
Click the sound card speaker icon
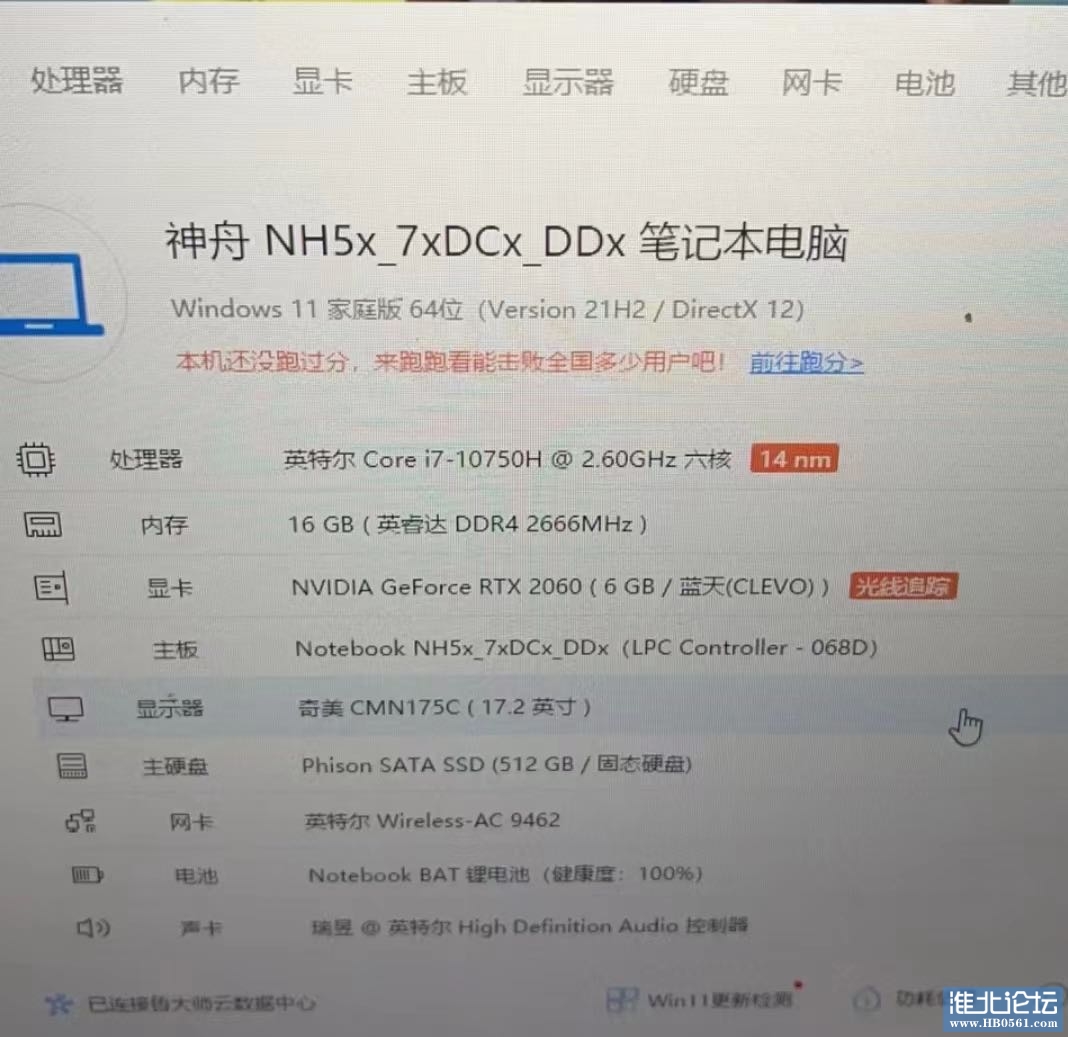[93, 927]
